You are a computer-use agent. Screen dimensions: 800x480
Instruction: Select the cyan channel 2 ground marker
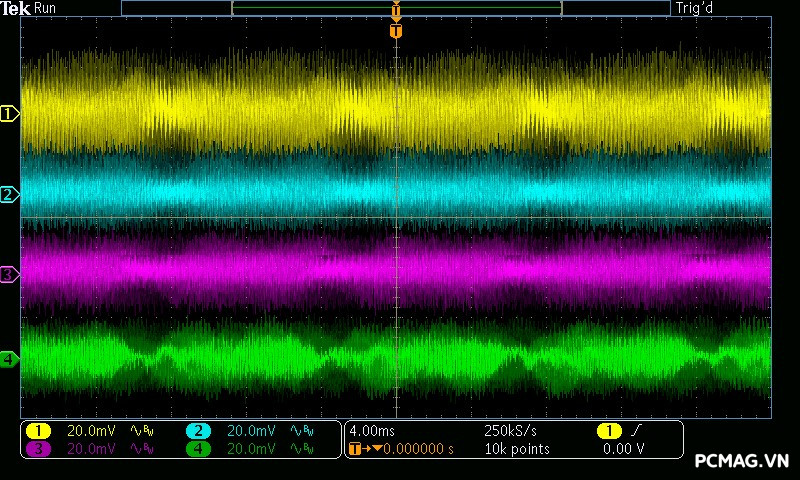(9, 194)
